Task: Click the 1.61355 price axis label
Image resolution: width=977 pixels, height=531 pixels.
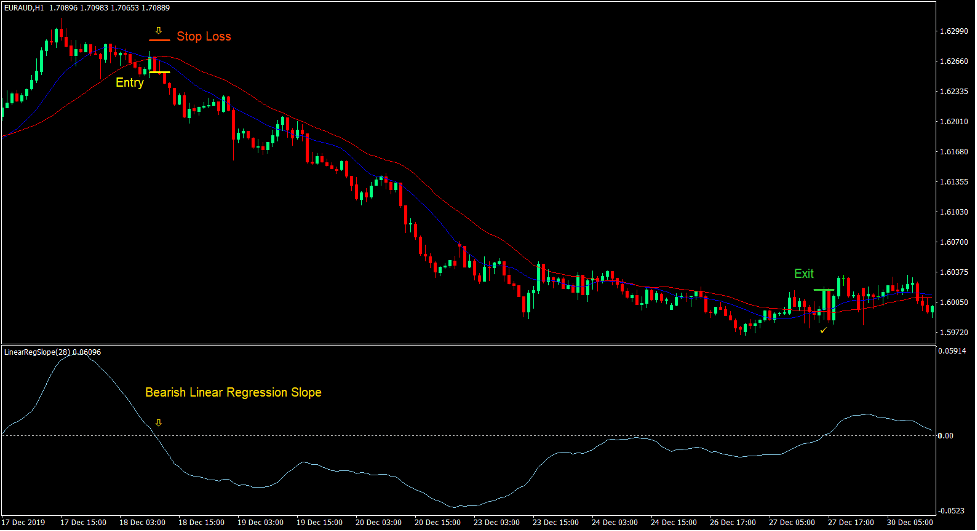Action: [954, 182]
